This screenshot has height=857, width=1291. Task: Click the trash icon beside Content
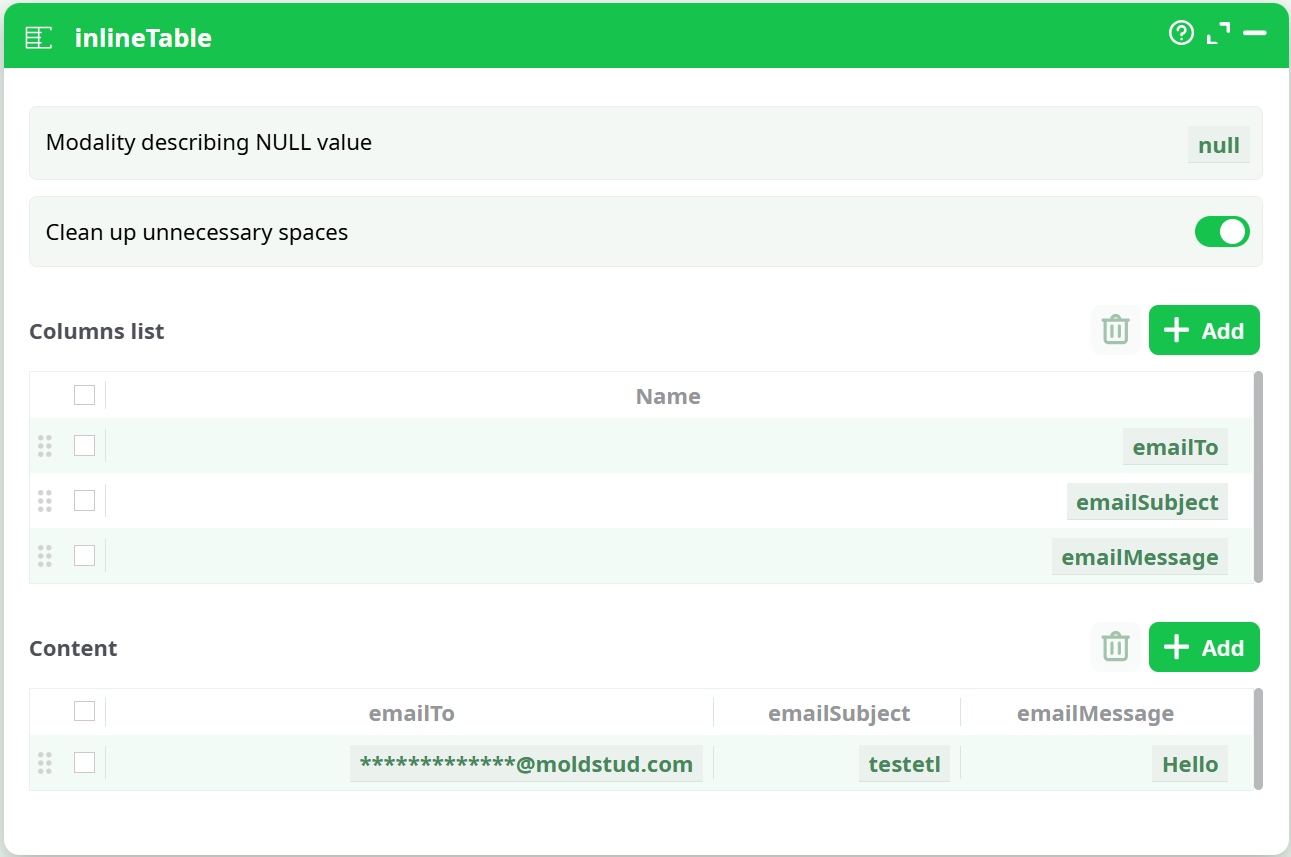[x=1116, y=647]
